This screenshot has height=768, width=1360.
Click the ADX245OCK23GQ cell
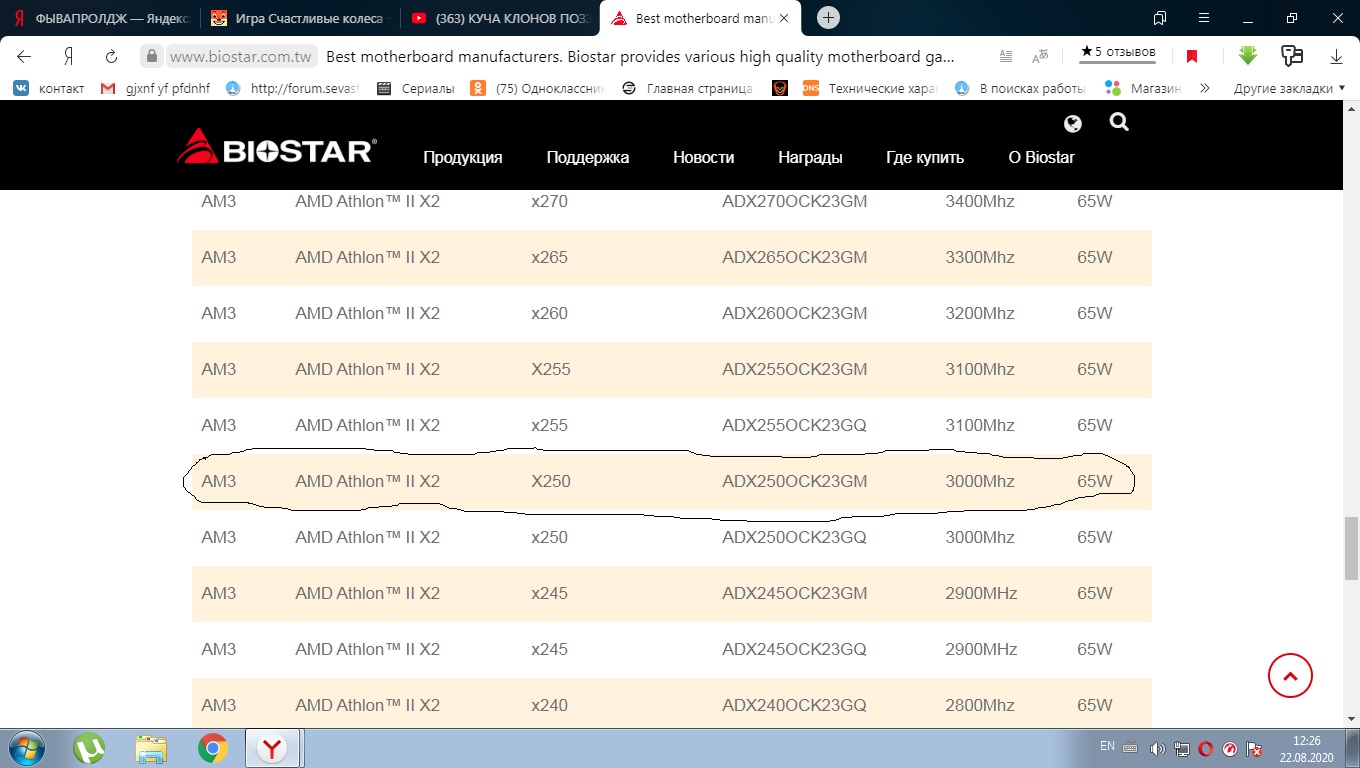pos(794,649)
